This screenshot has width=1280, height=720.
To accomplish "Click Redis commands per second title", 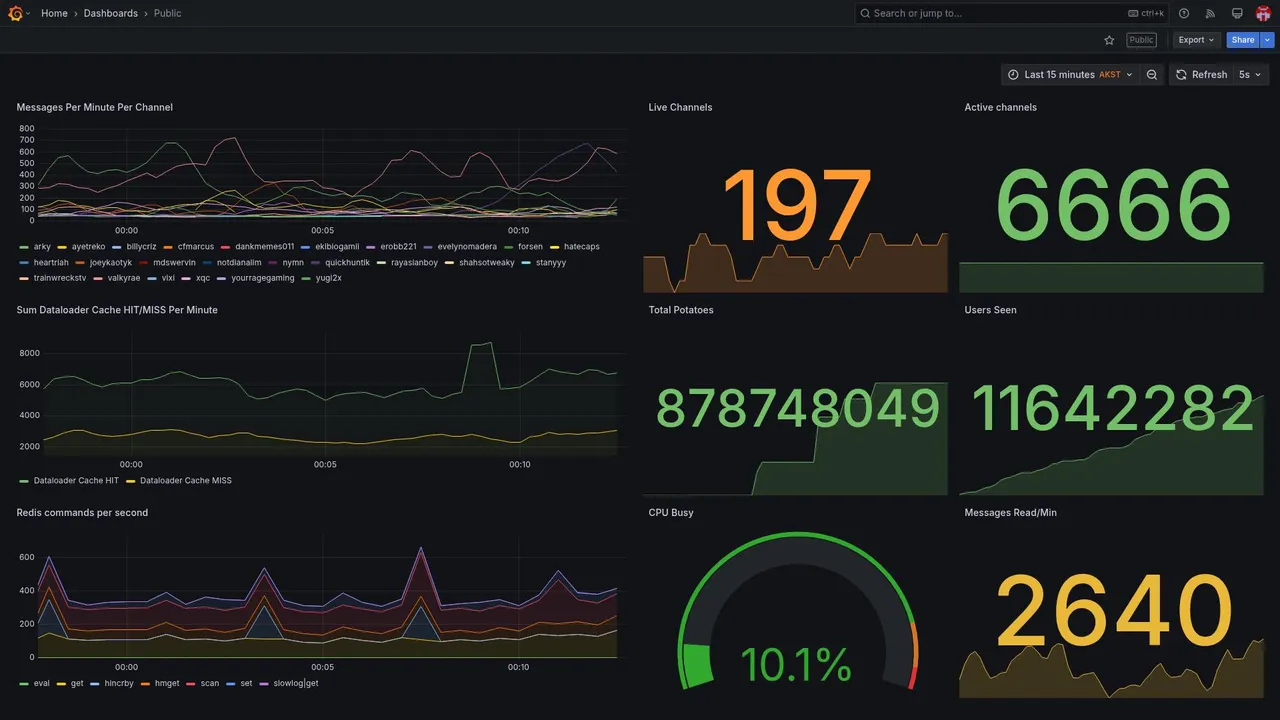I will point(82,513).
